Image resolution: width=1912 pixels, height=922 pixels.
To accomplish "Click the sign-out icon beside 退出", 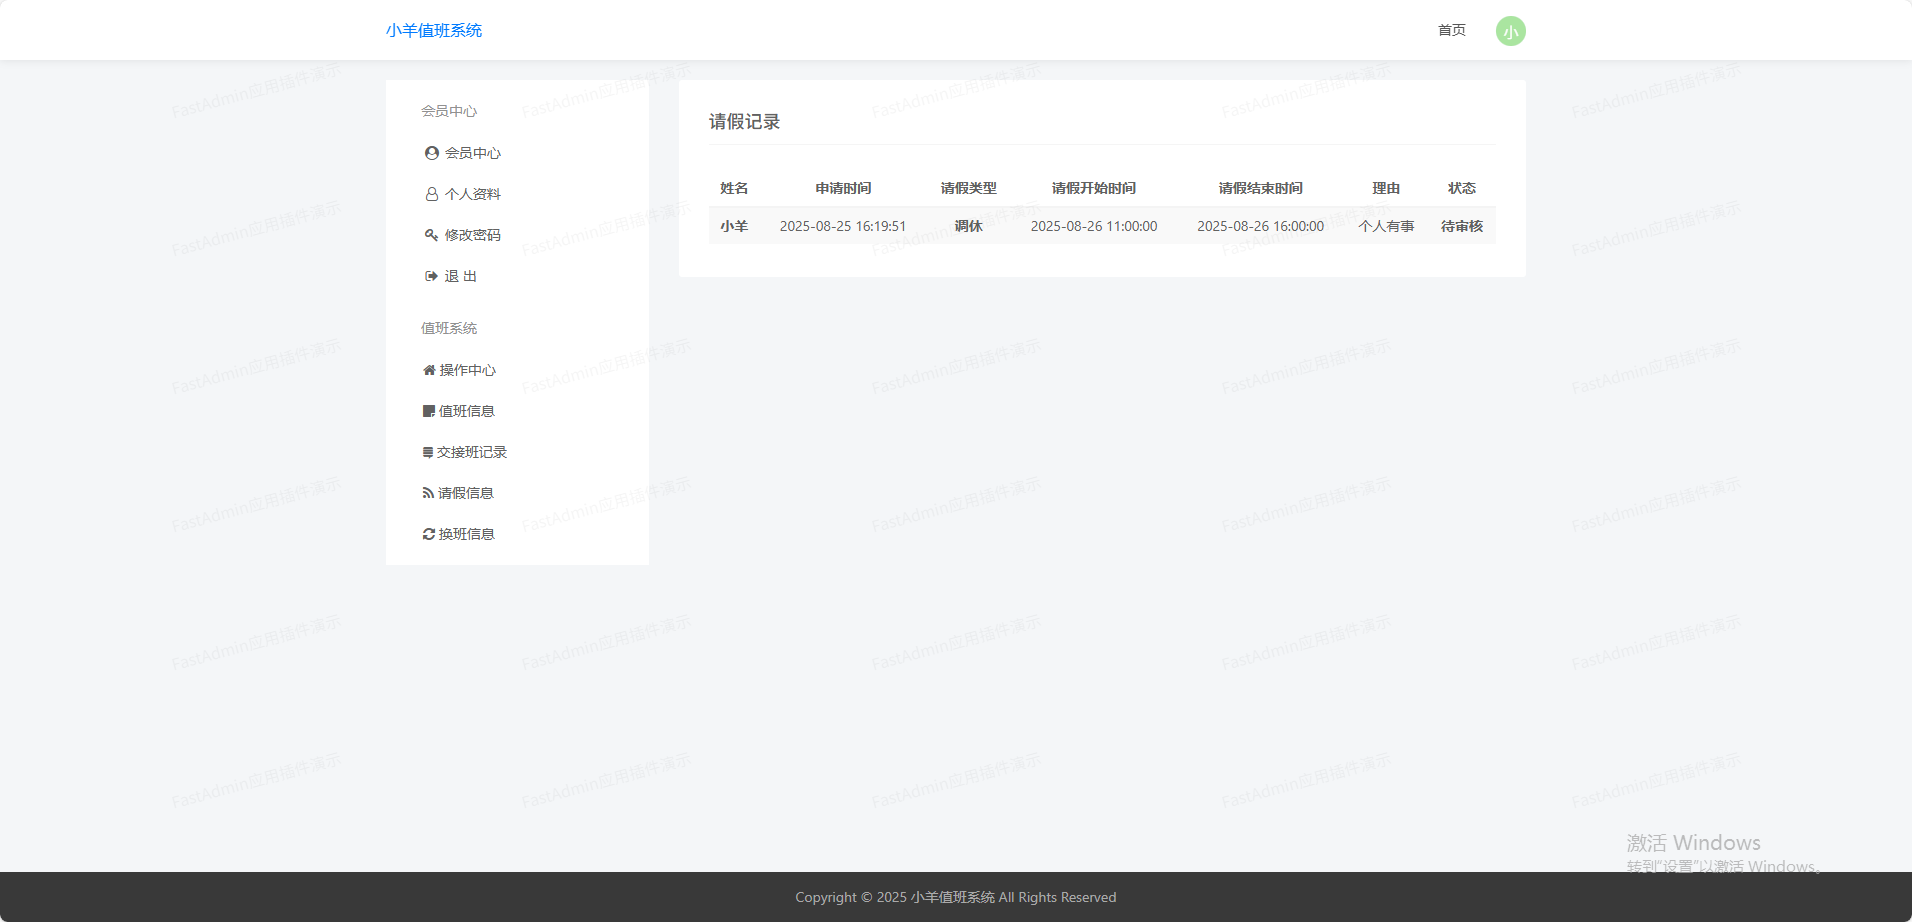I will [x=431, y=276].
